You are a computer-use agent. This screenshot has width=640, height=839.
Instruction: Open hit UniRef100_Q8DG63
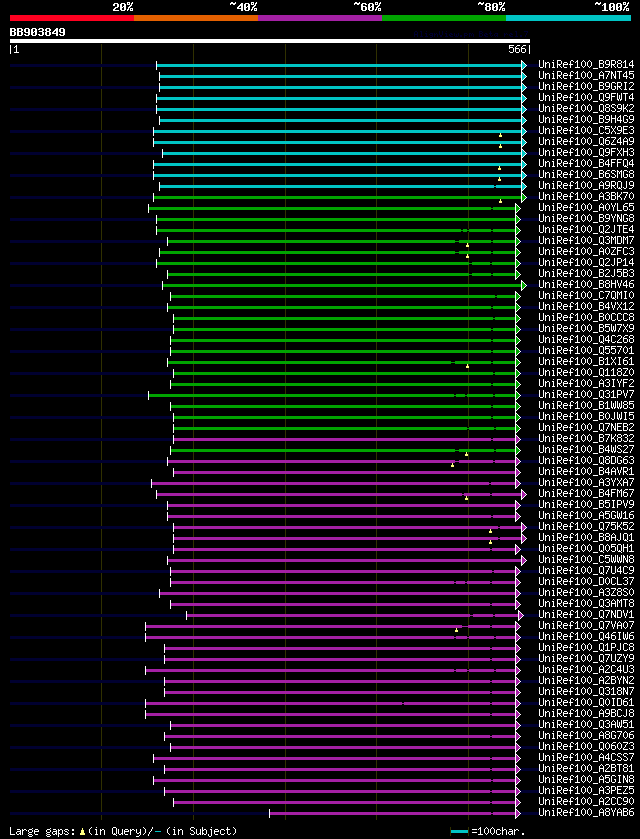tap(586, 460)
